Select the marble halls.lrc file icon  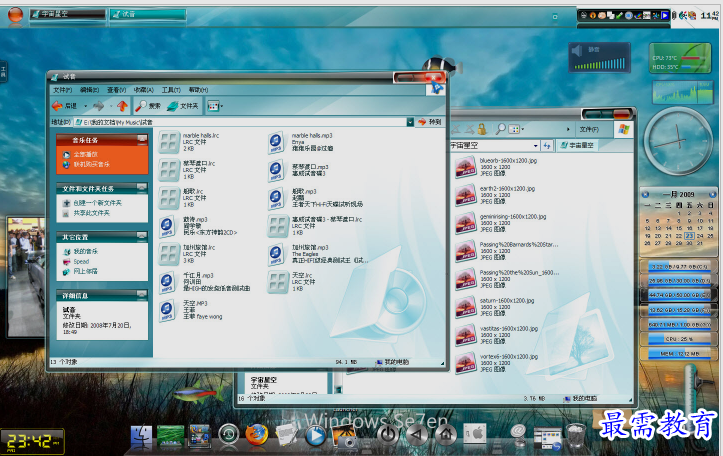click(169, 142)
